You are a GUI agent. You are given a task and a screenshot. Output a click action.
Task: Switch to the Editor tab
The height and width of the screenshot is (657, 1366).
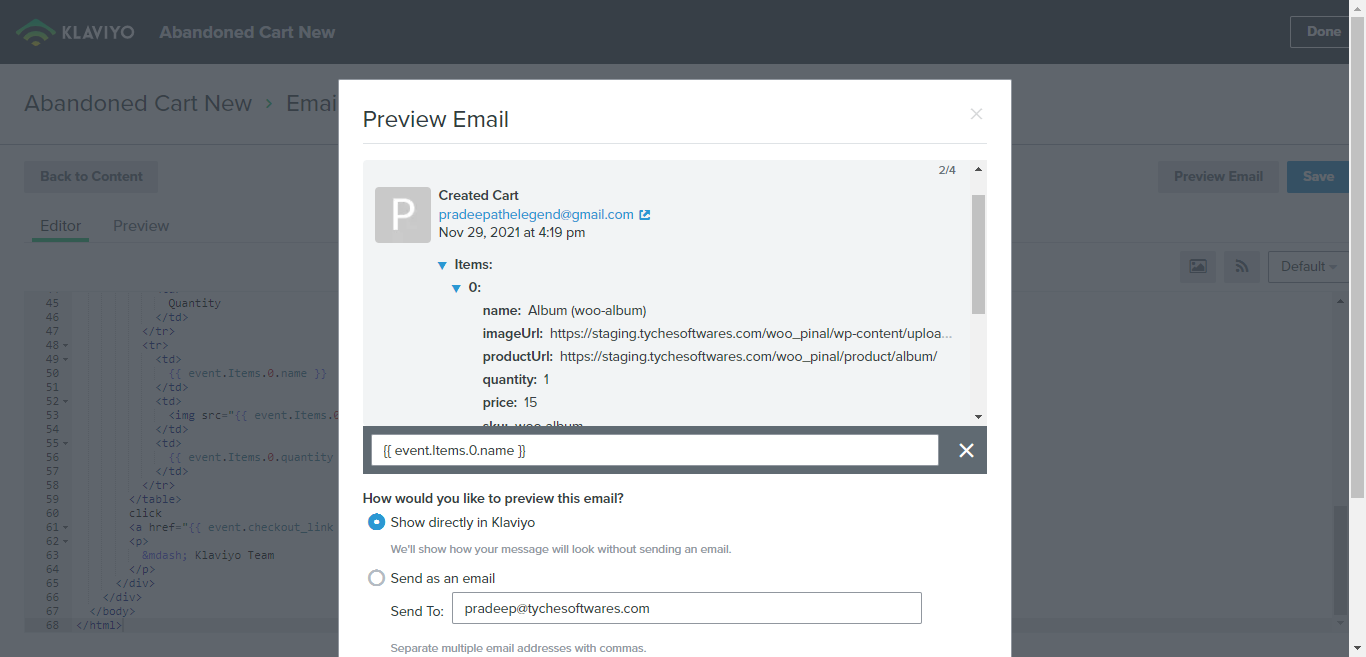(60, 225)
